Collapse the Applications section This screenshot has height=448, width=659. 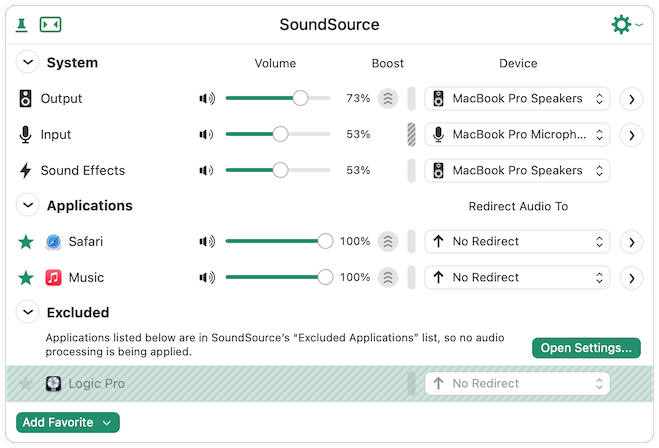pyautogui.click(x=28, y=205)
